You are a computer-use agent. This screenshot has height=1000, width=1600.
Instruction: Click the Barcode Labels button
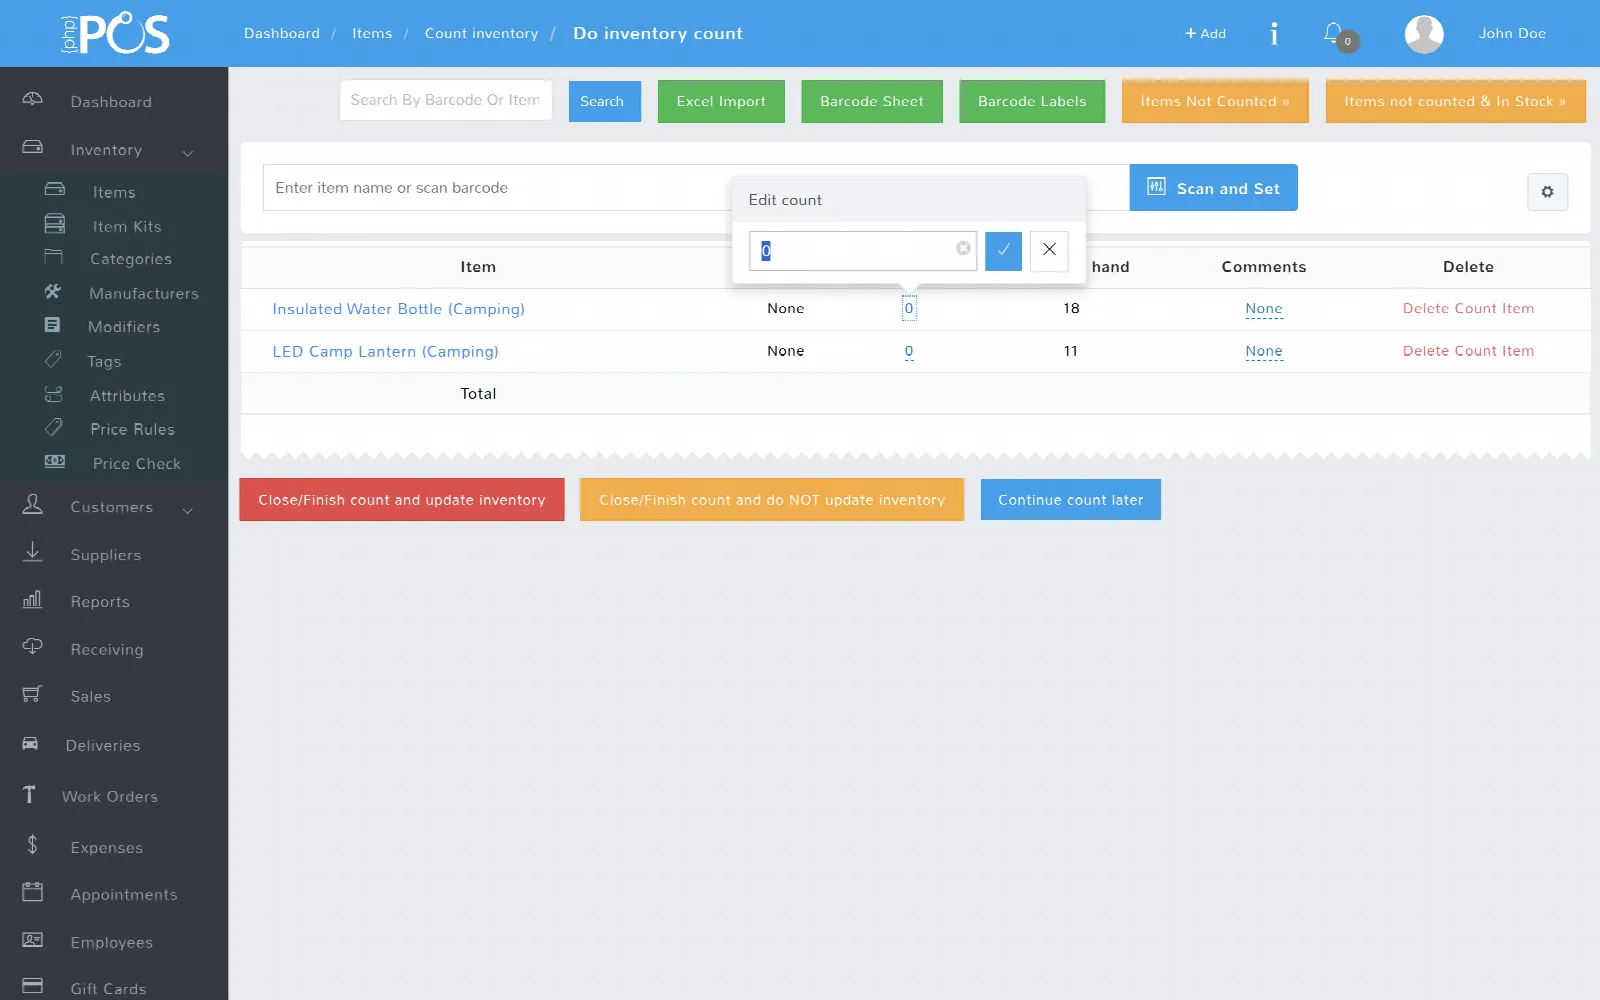(1032, 101)
